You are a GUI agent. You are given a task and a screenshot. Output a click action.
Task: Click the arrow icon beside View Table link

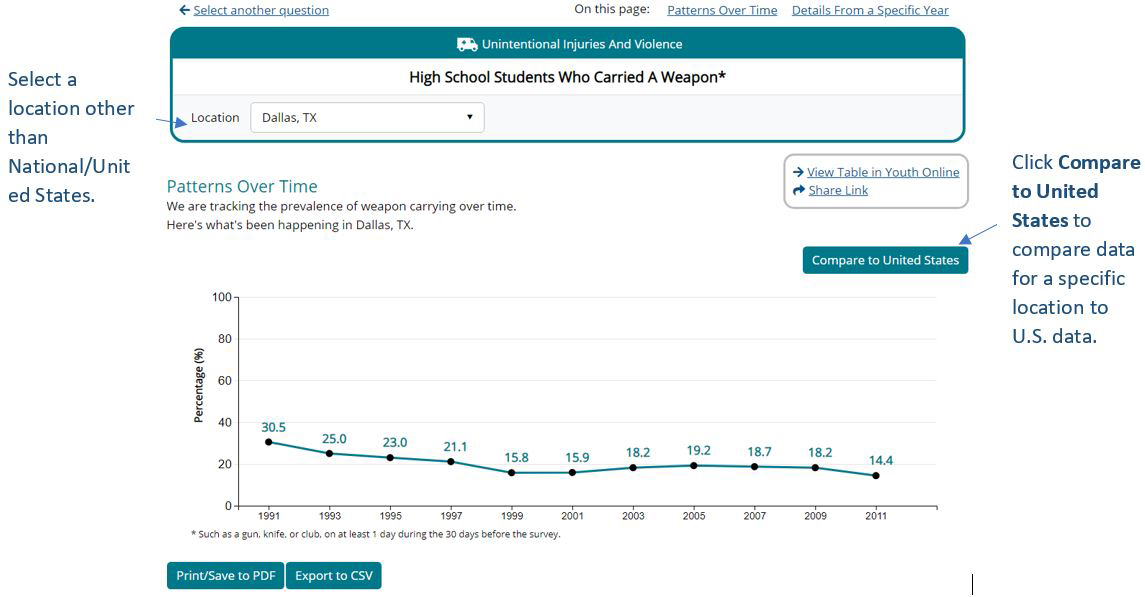799,172
